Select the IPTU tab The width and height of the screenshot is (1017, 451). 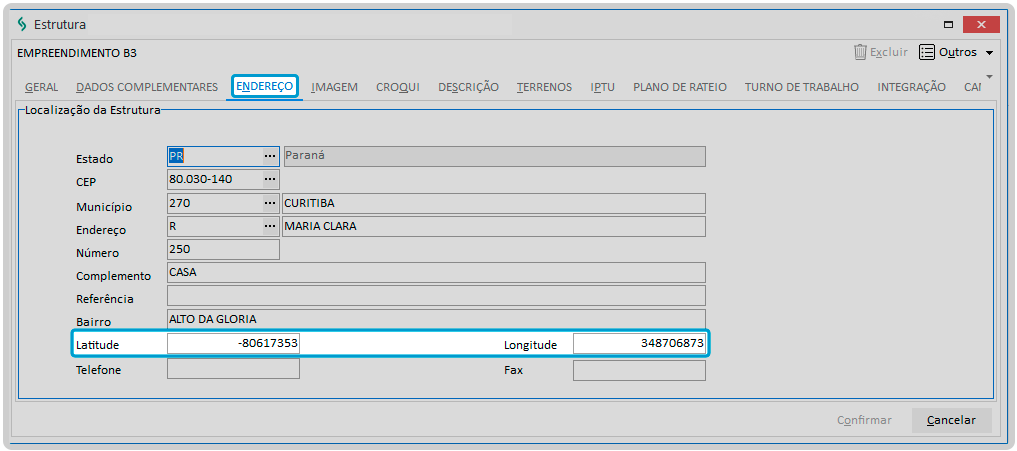(603, 87)
